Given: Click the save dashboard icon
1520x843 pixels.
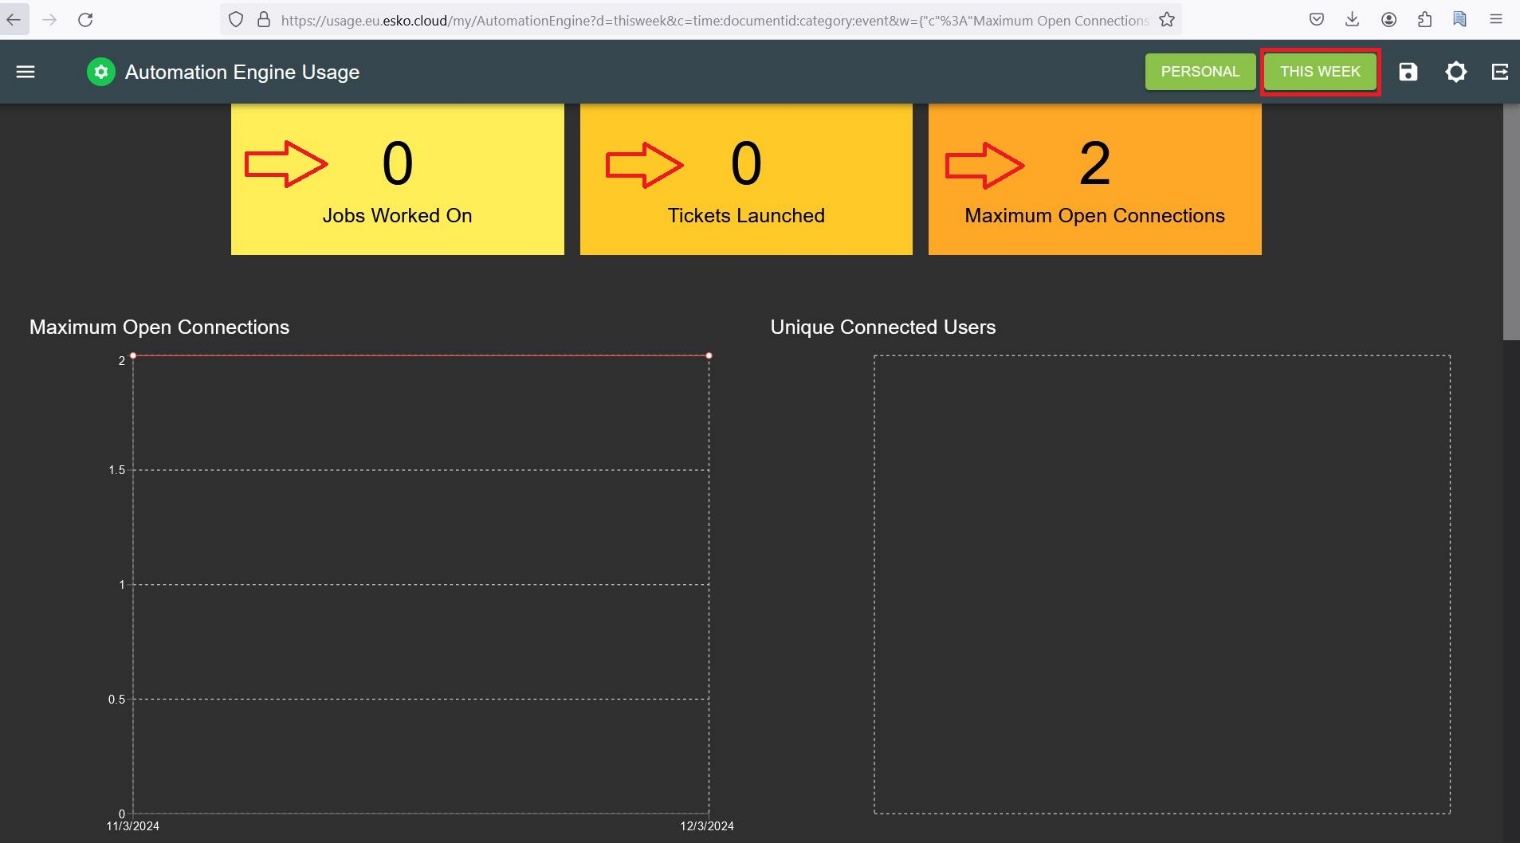Looking at the screenshot, I should click(1408, 71).
